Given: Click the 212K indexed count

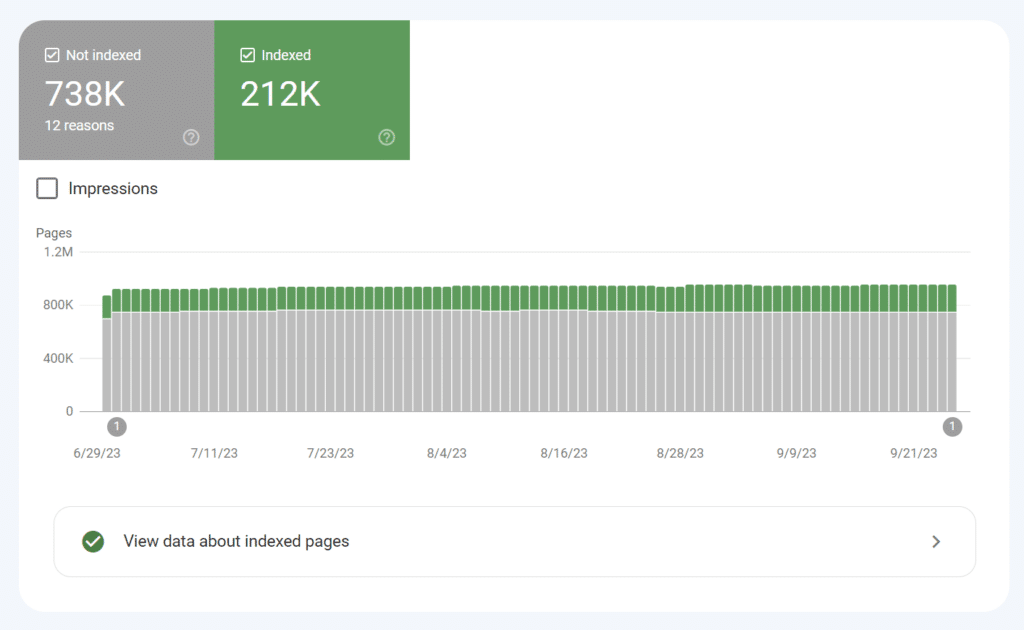Looking at the screenshot, I should pyautogui.click(x=280, y=94).
